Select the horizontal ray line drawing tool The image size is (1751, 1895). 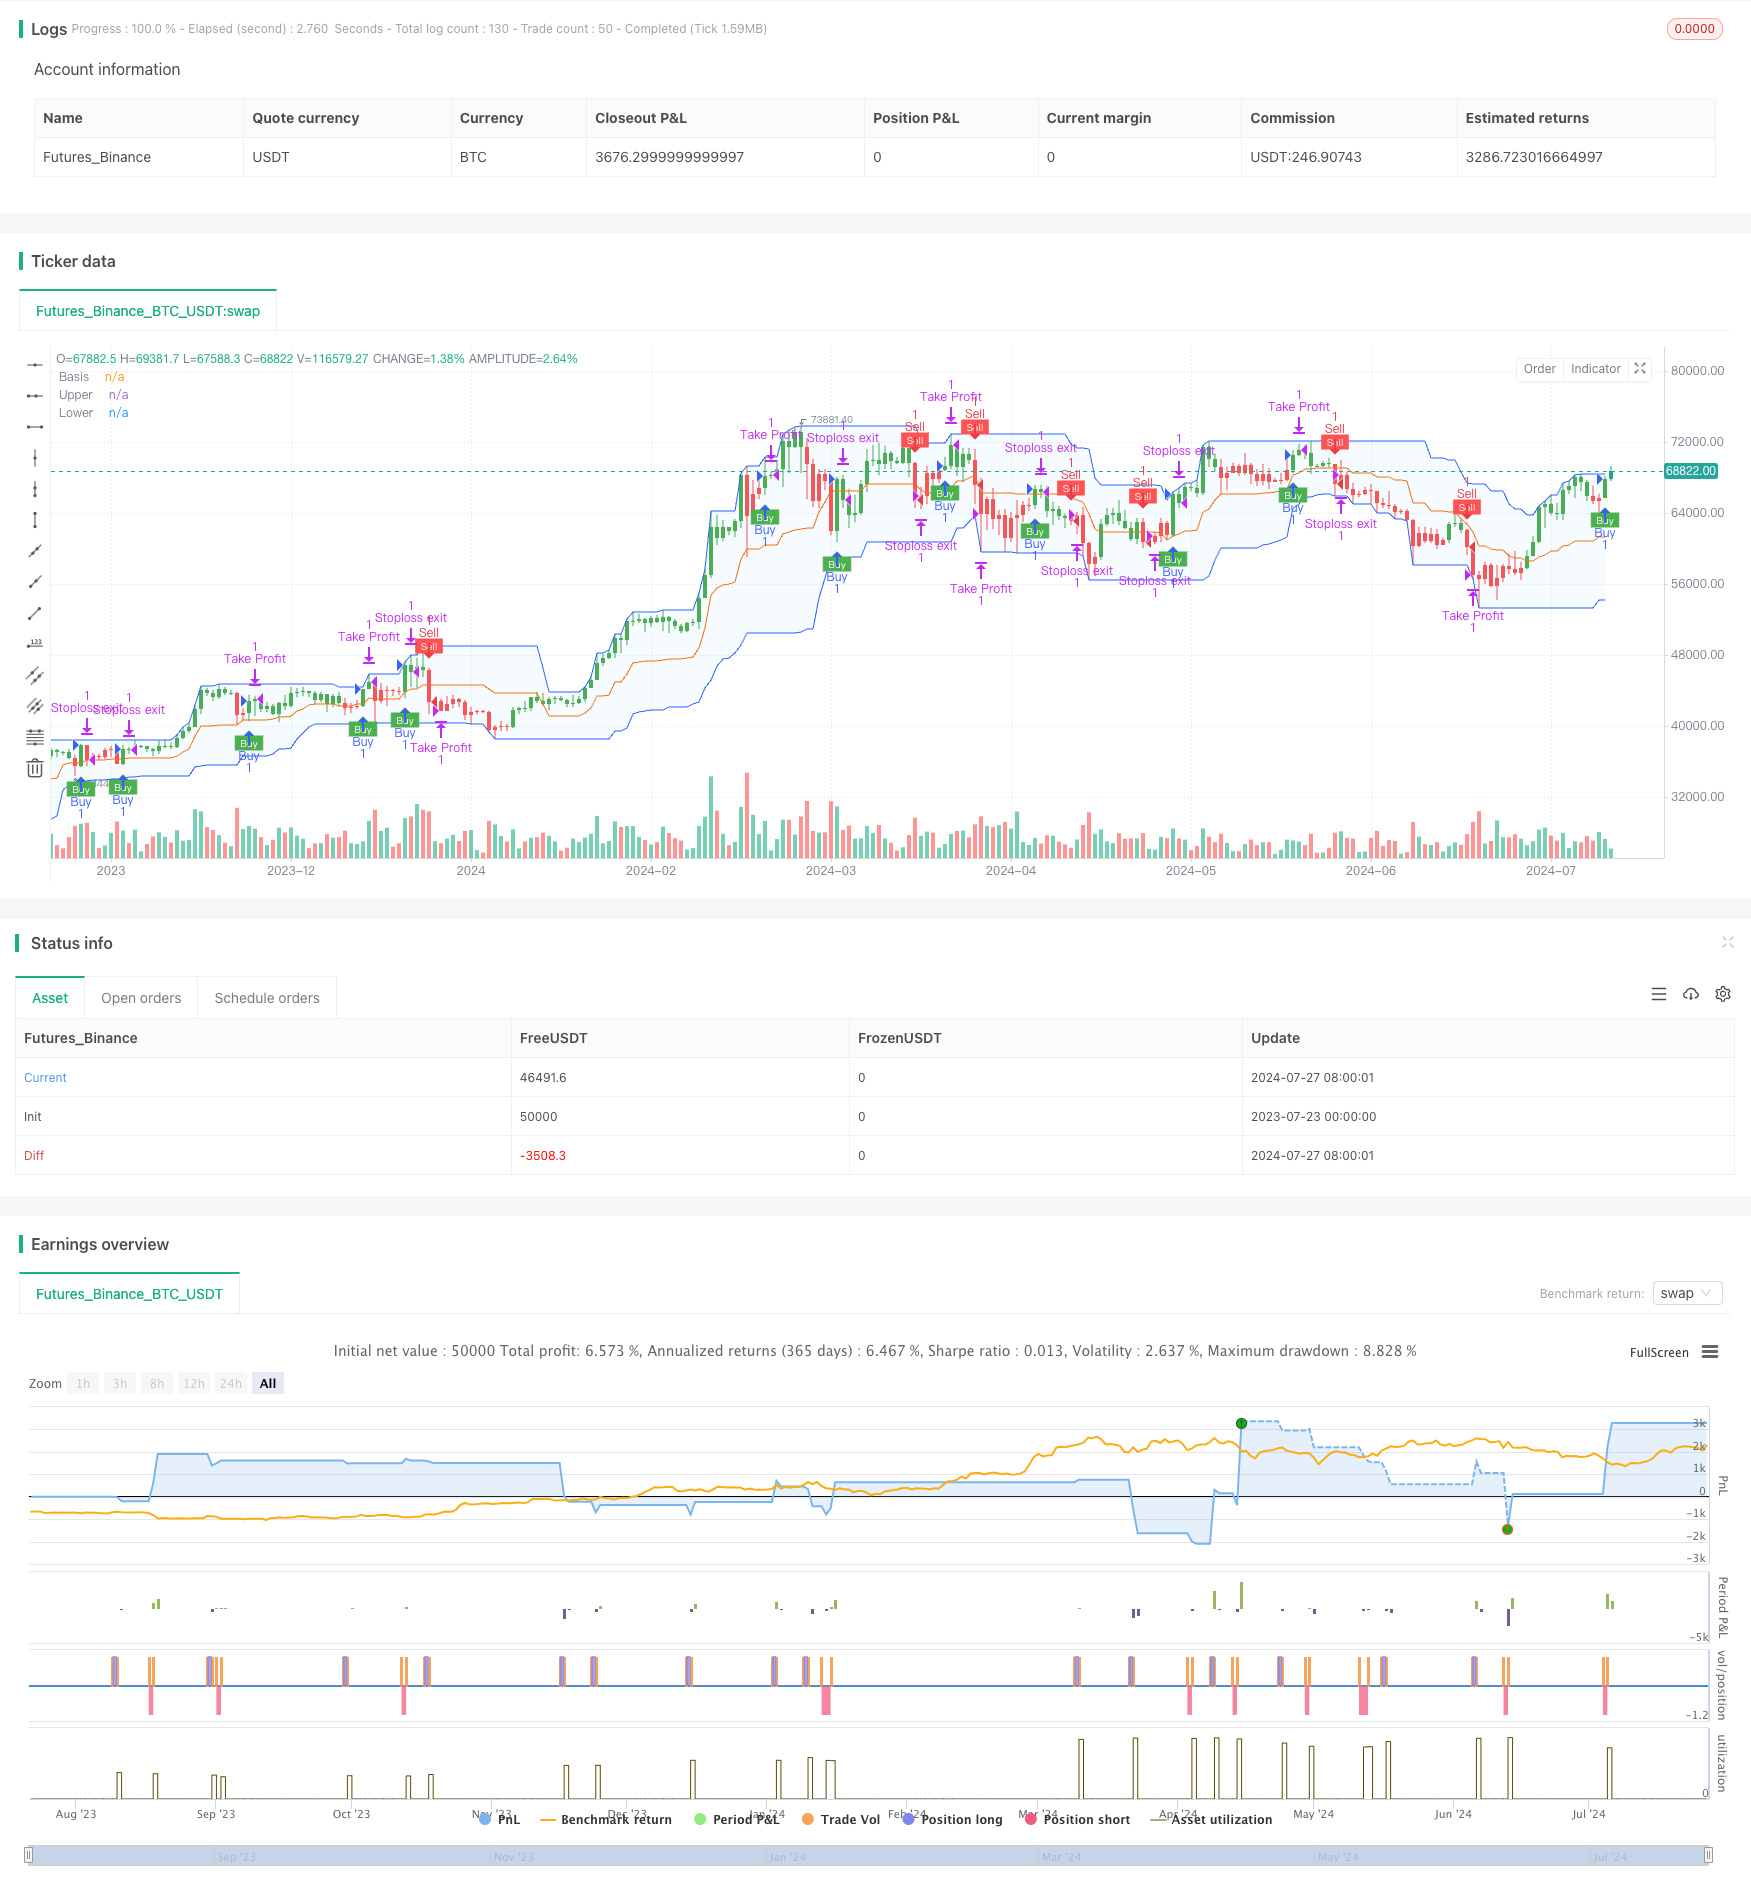(35, 396)
